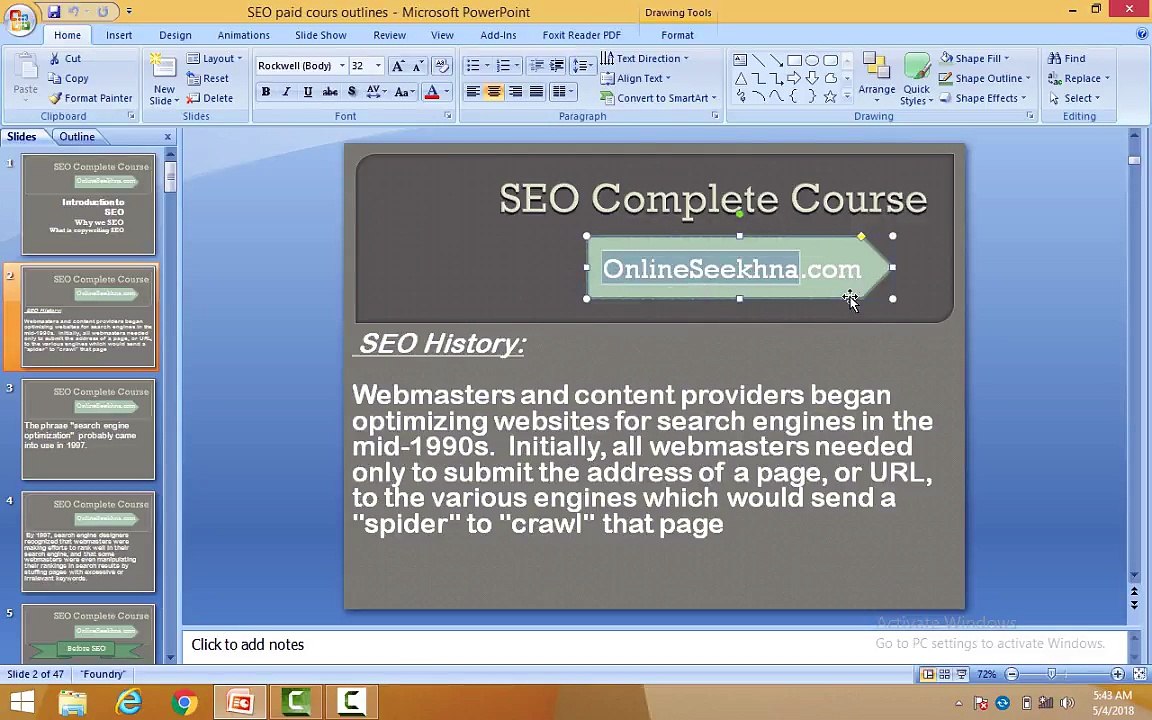Open Character Spacing options
This screenshot has width=1152, height=720.
(376, 92)
